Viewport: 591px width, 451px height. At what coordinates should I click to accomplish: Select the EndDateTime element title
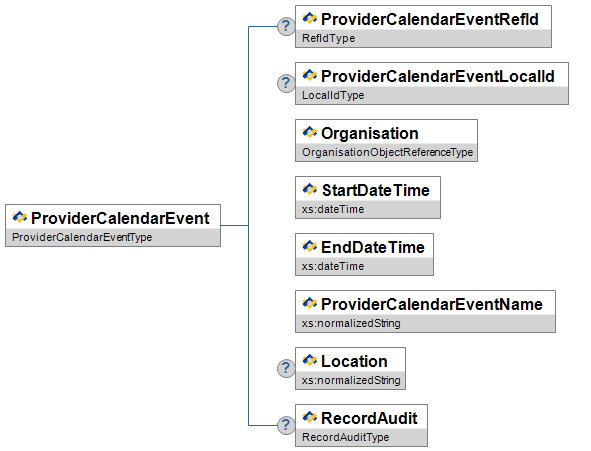pos(373,248)
